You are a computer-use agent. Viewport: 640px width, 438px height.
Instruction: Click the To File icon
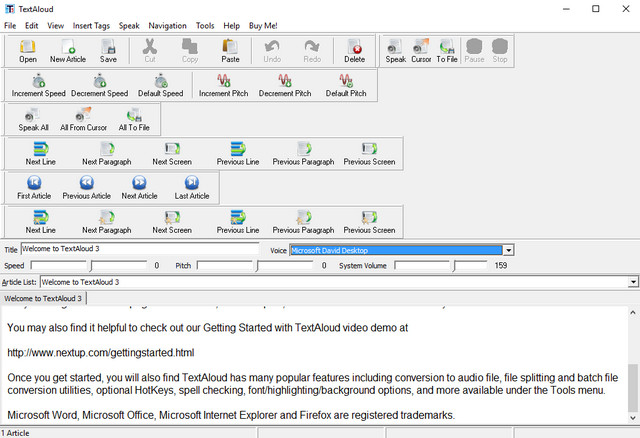click(x=447, y=51)
